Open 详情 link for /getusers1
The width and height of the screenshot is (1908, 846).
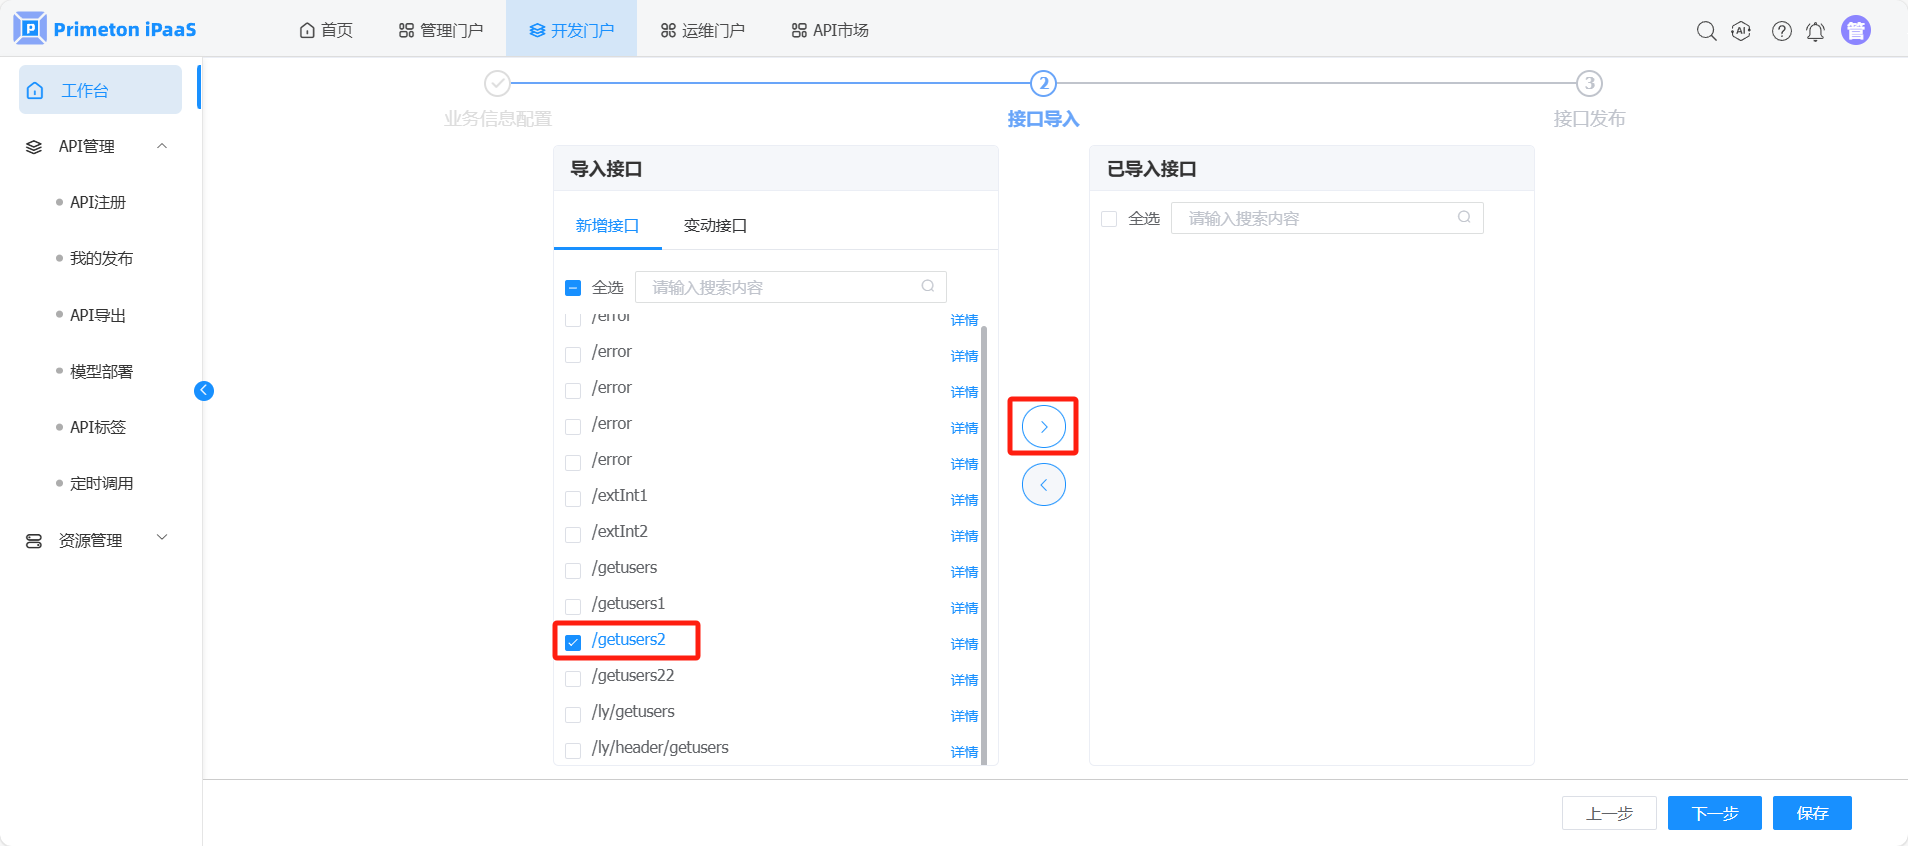pyautogui.click(x=964, y=607)
